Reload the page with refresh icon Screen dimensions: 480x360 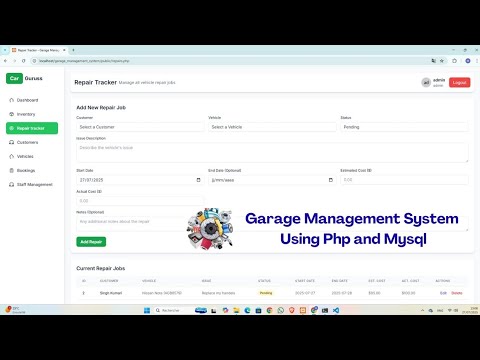pos(23,61)
